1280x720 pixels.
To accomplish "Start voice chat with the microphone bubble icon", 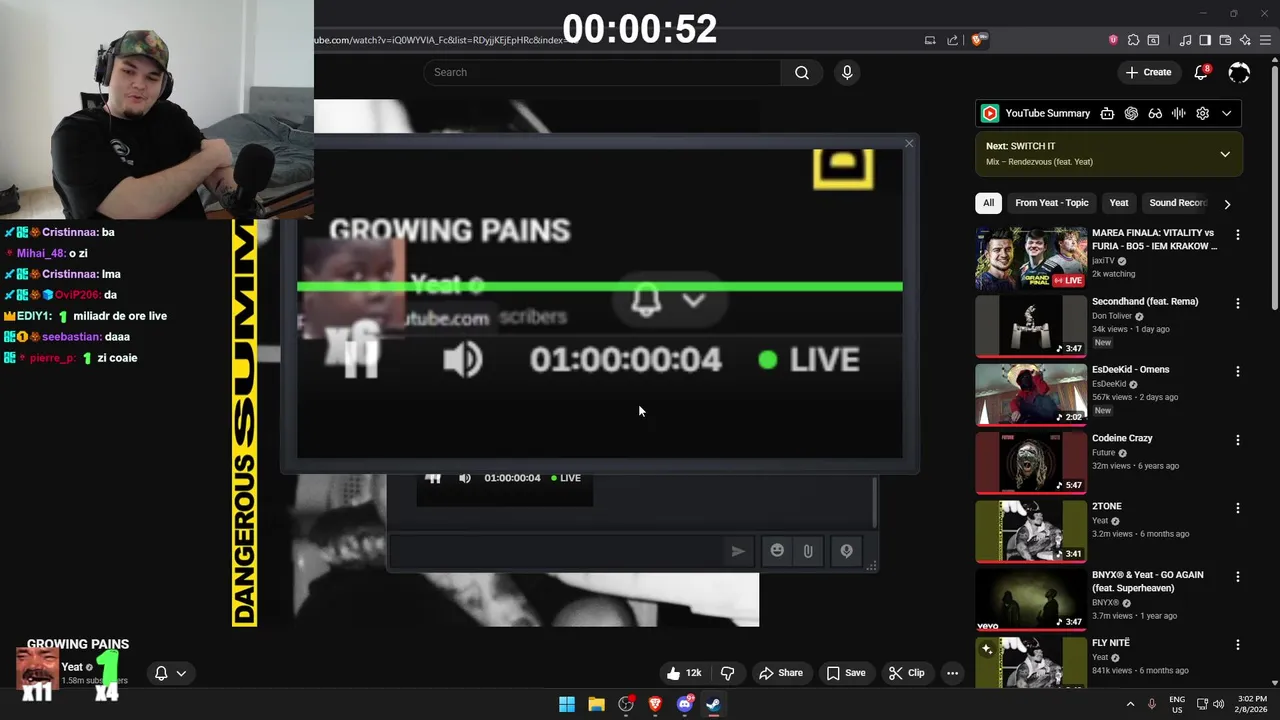I will click(846, 551).
